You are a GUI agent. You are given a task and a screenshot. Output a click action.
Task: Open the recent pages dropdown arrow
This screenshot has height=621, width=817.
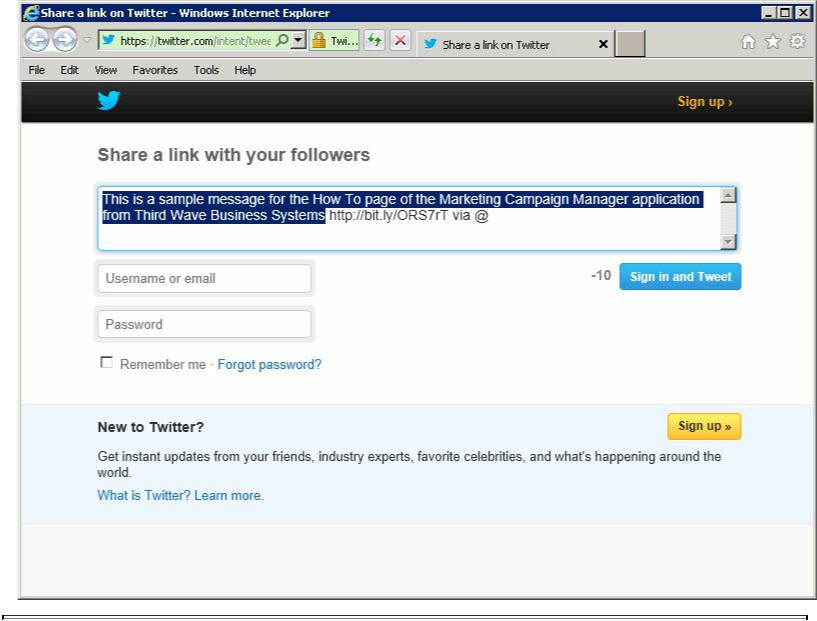click(87, 40)
